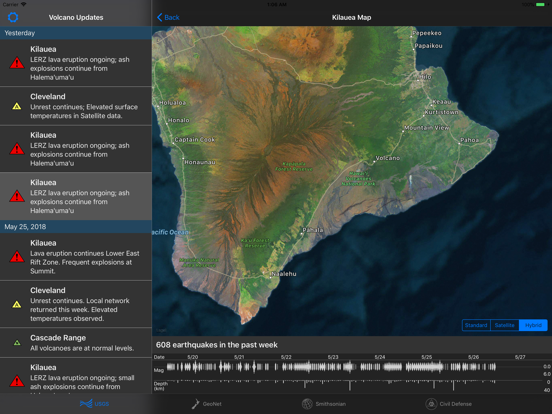
Task: Click the Captain Cook map label
Action: pos(195,139)
